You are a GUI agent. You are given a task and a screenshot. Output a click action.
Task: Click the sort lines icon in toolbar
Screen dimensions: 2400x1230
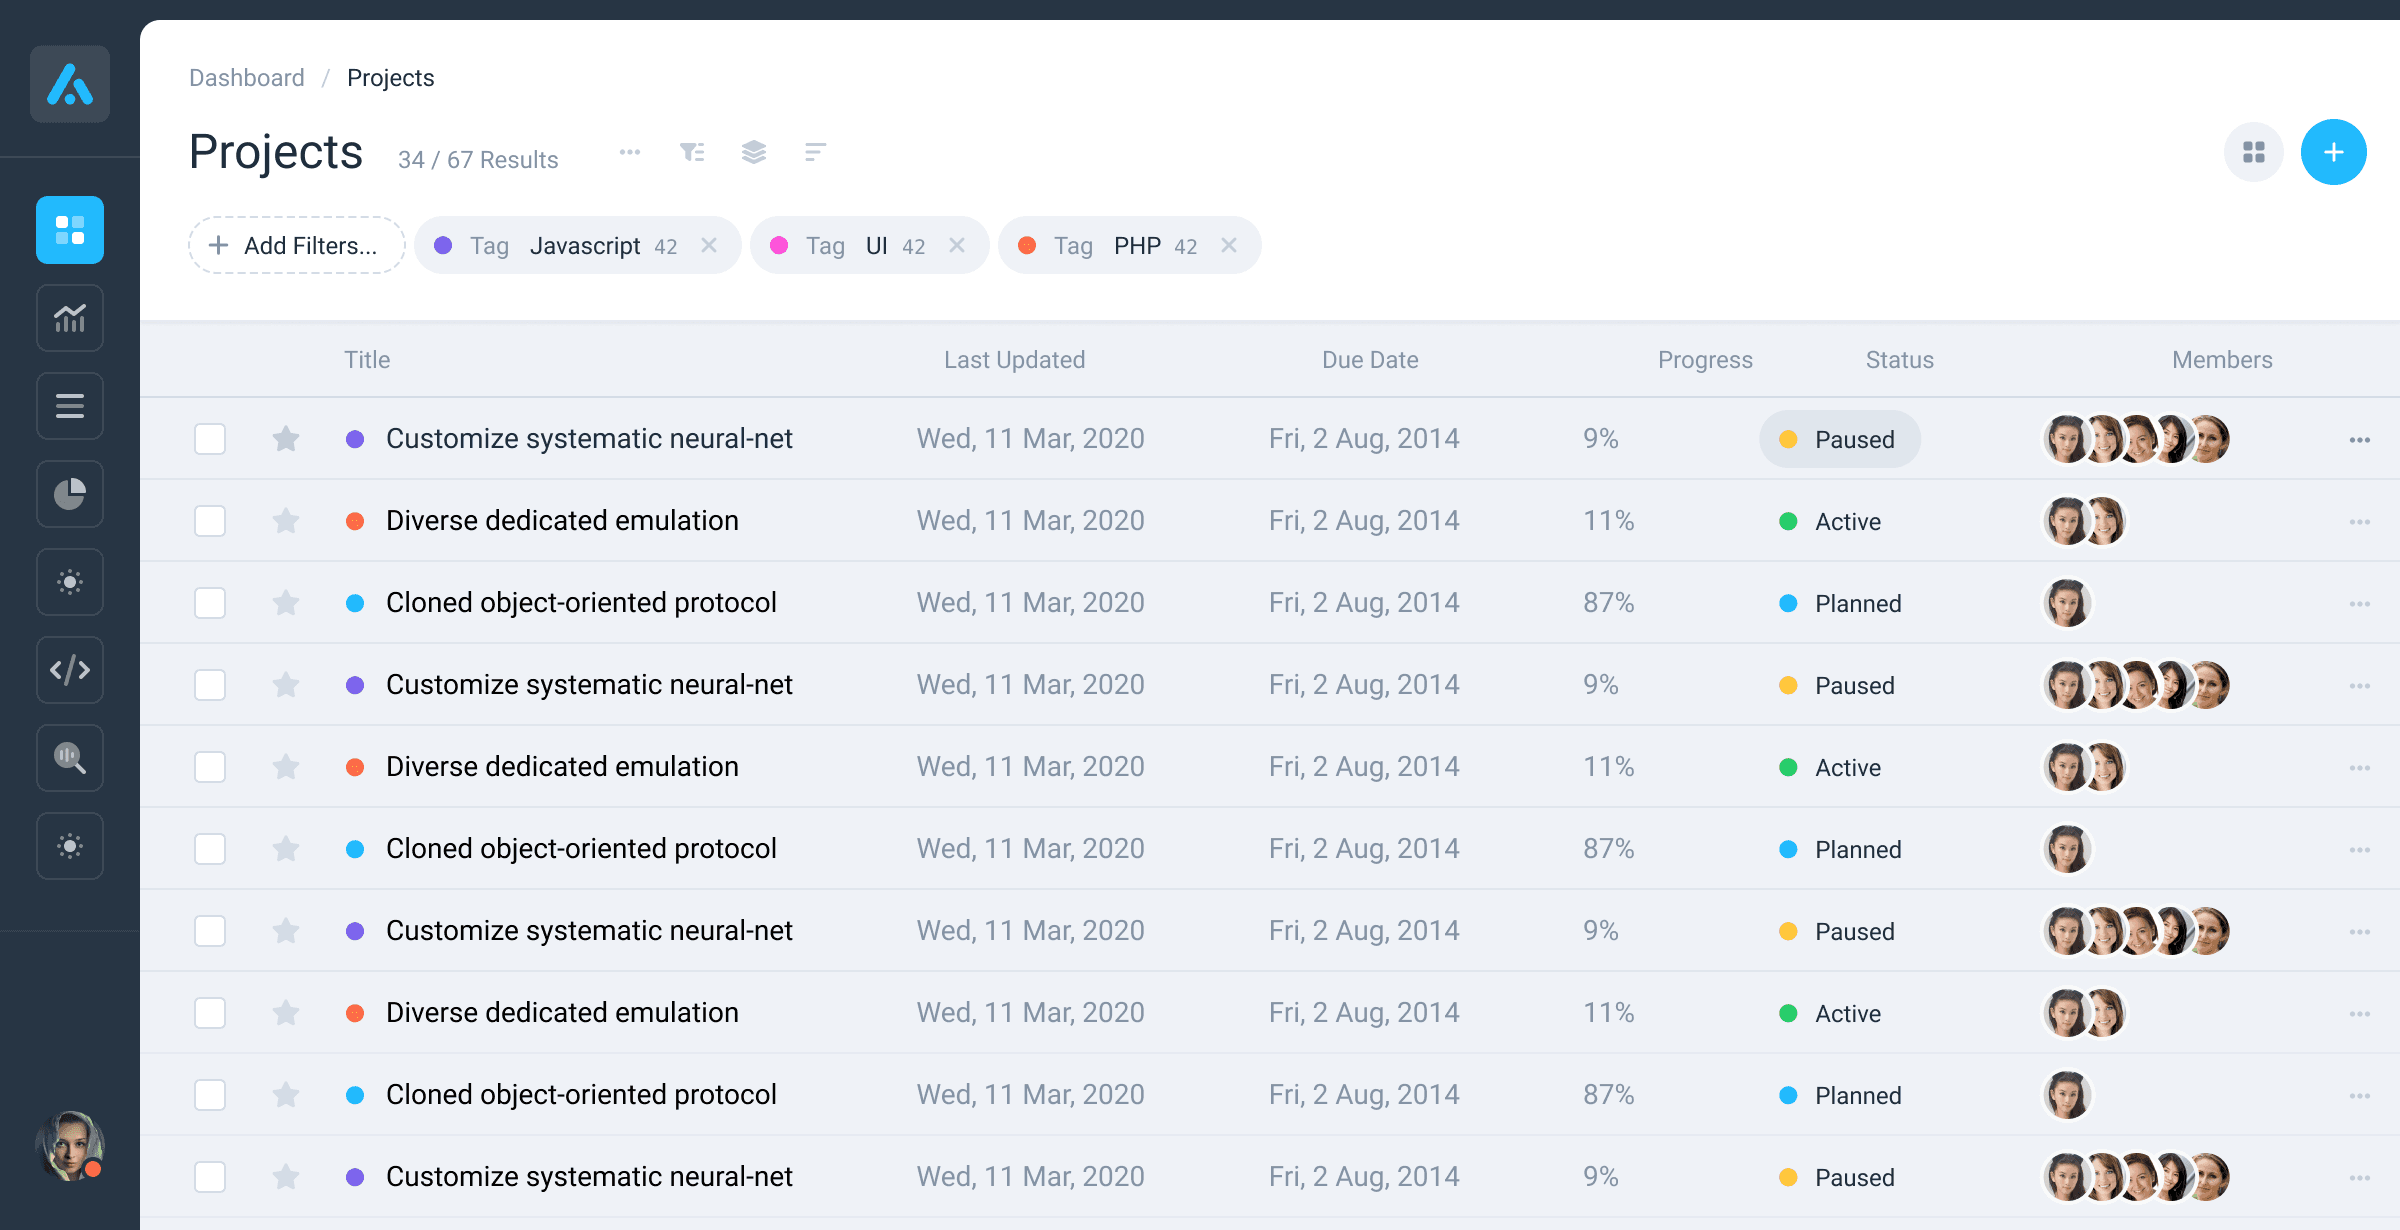[816, 152]
